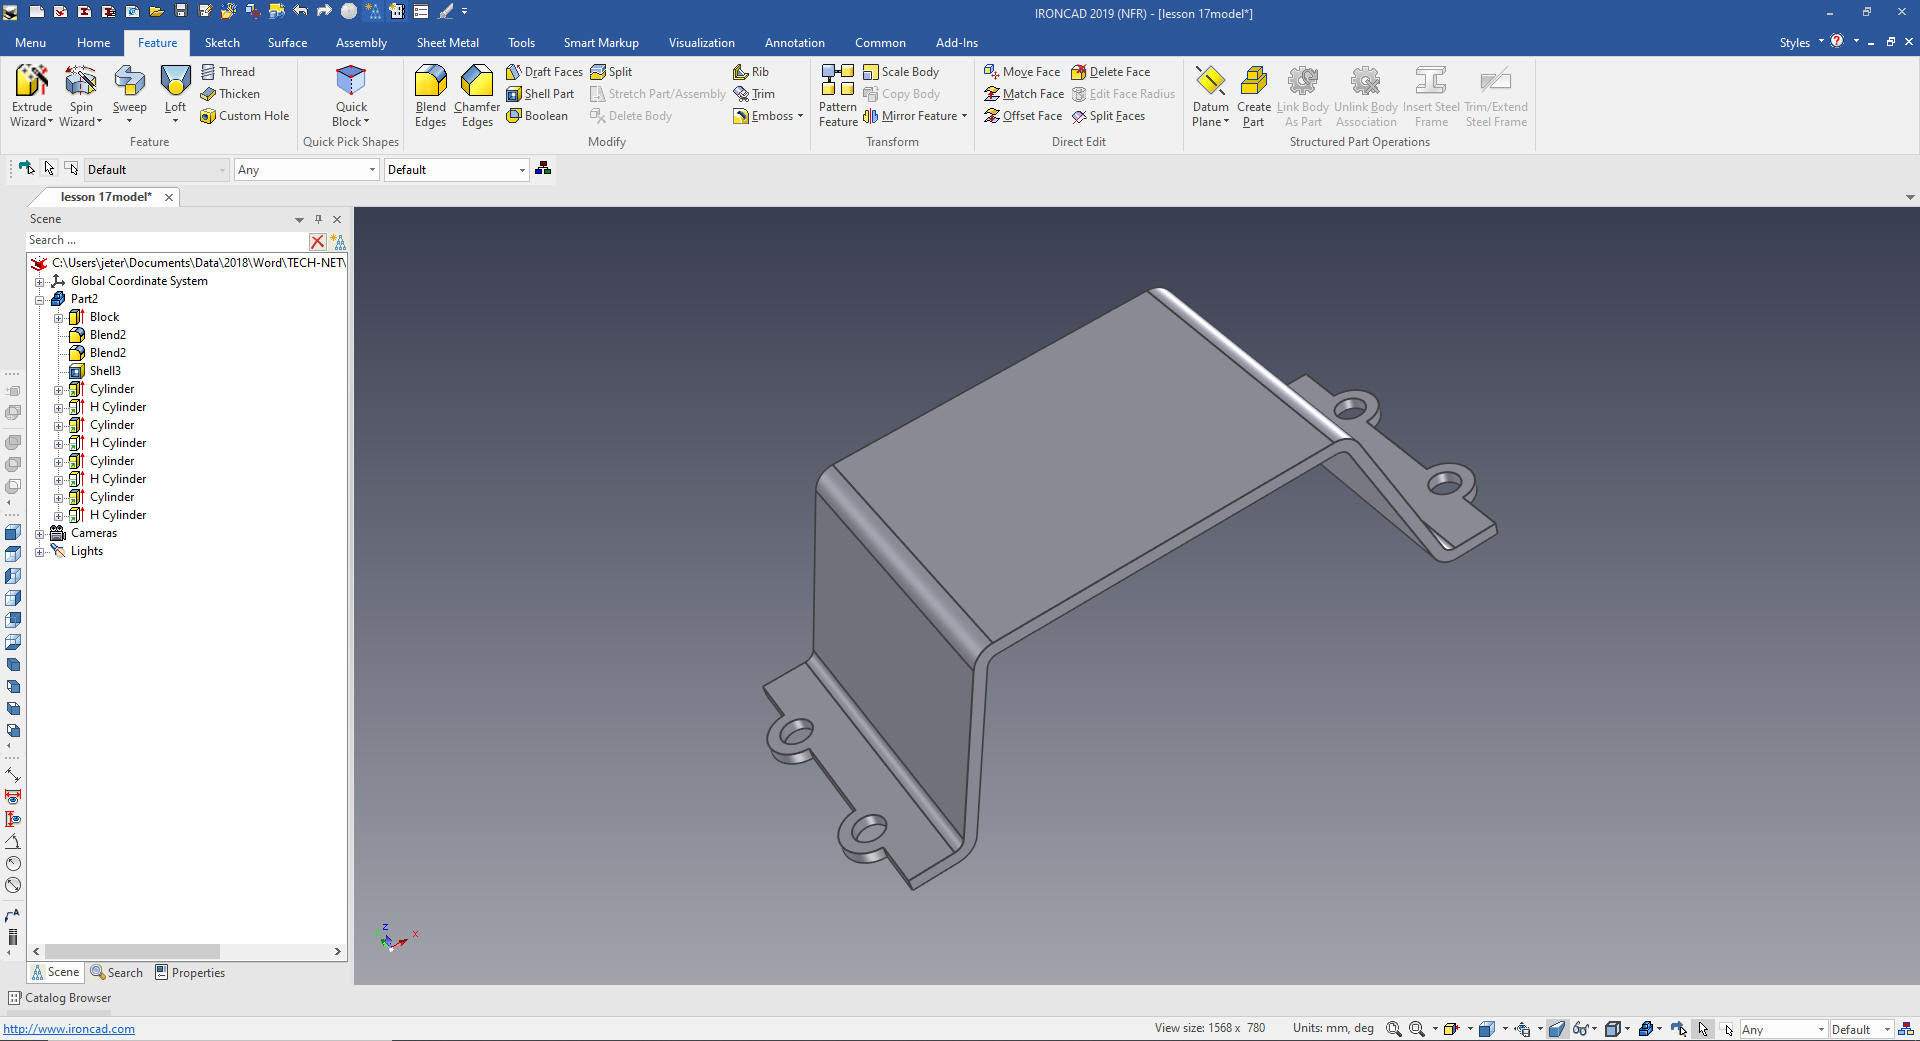Switch to the Sketch ribbon tab
This screenshot has width=1920, height=1041.
point(222,43)
